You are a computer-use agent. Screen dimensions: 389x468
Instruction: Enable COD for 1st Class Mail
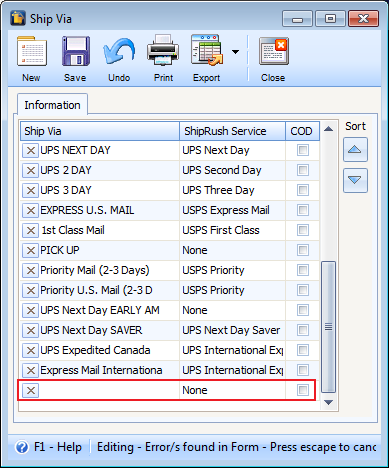click(x=303, y=230)
